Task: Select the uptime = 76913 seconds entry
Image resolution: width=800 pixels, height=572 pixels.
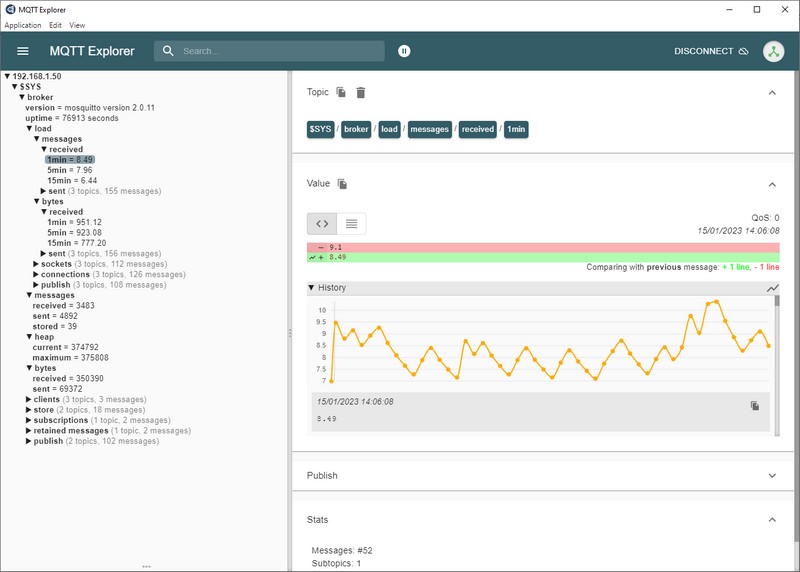Action: (x=72, y=118)
